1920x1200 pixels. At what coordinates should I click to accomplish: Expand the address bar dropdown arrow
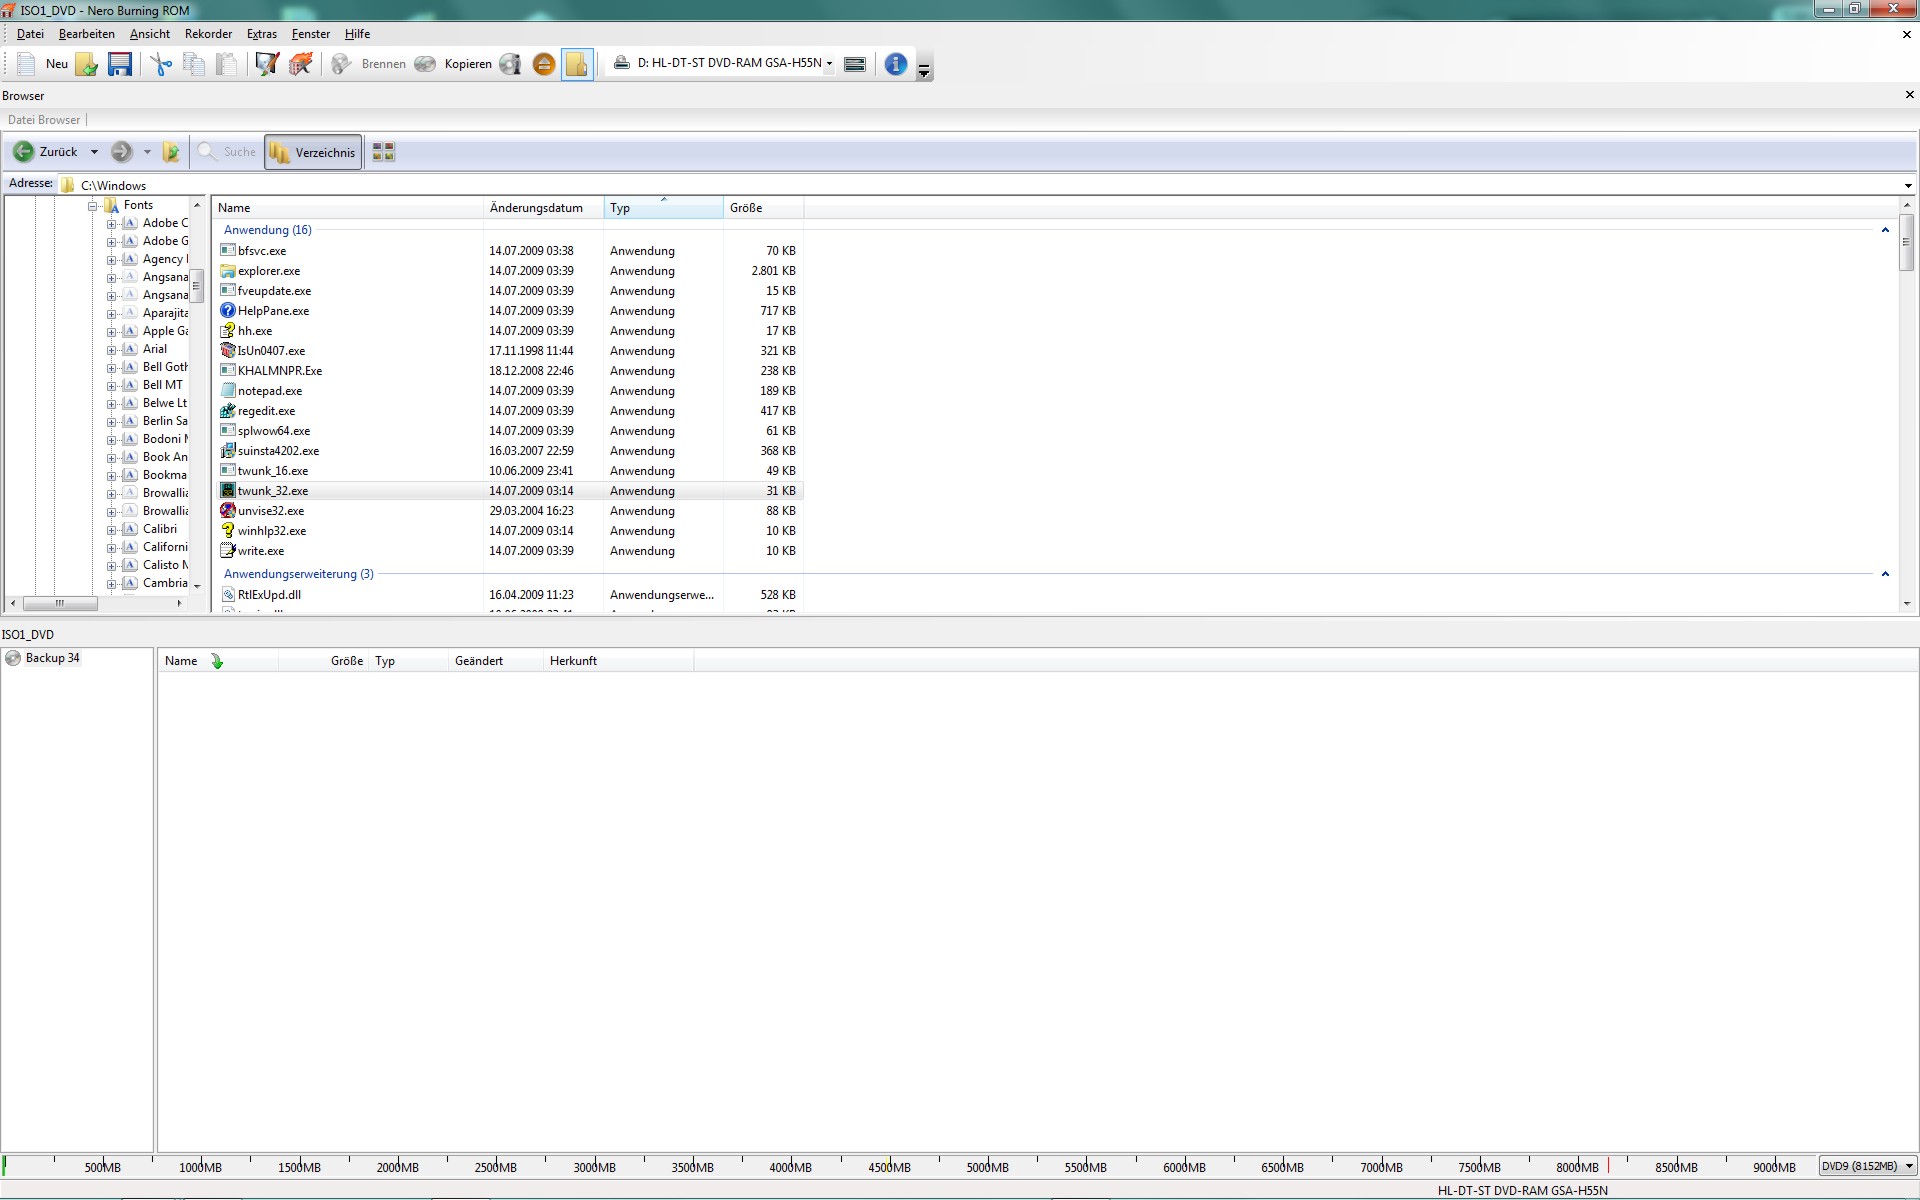[x=1908, y=185]
